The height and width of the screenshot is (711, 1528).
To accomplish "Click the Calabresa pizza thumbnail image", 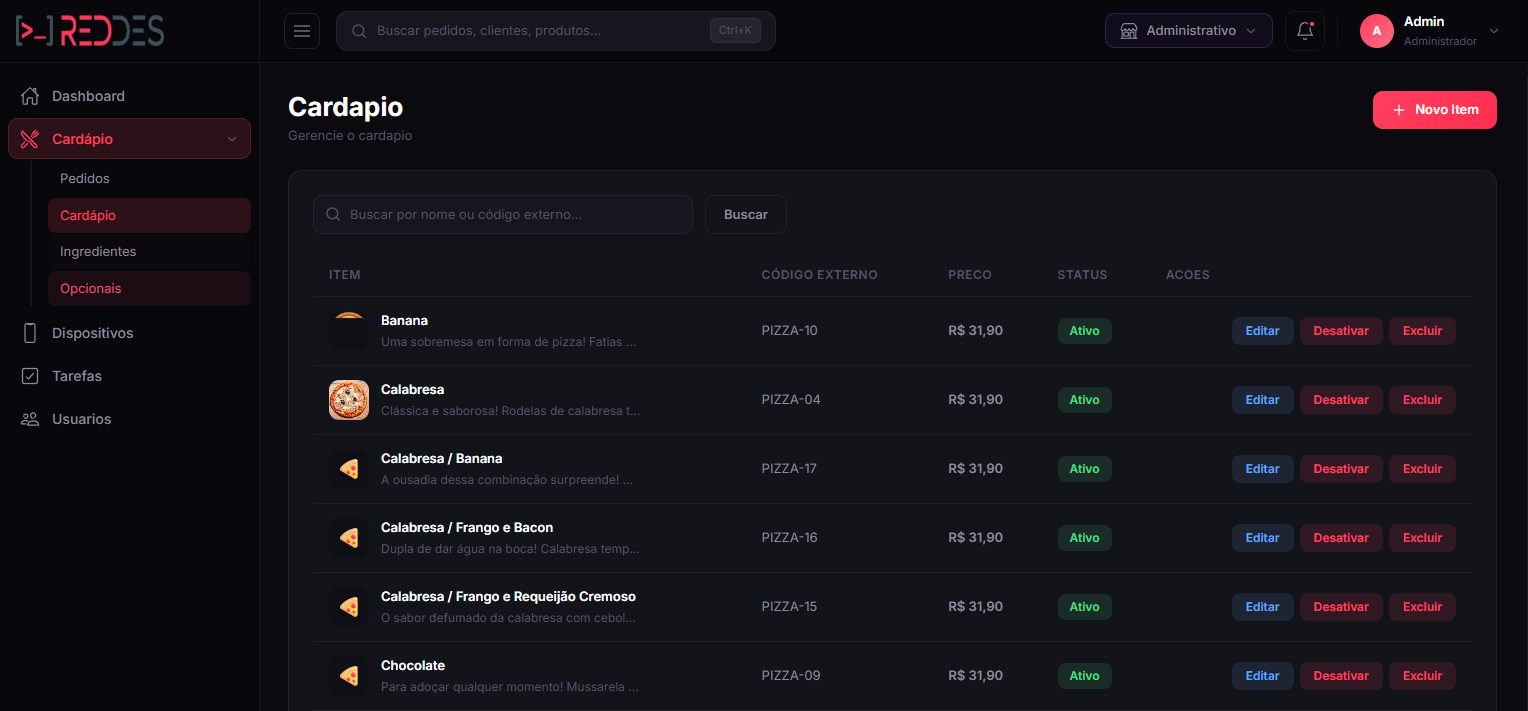I will tap(349, 400).
